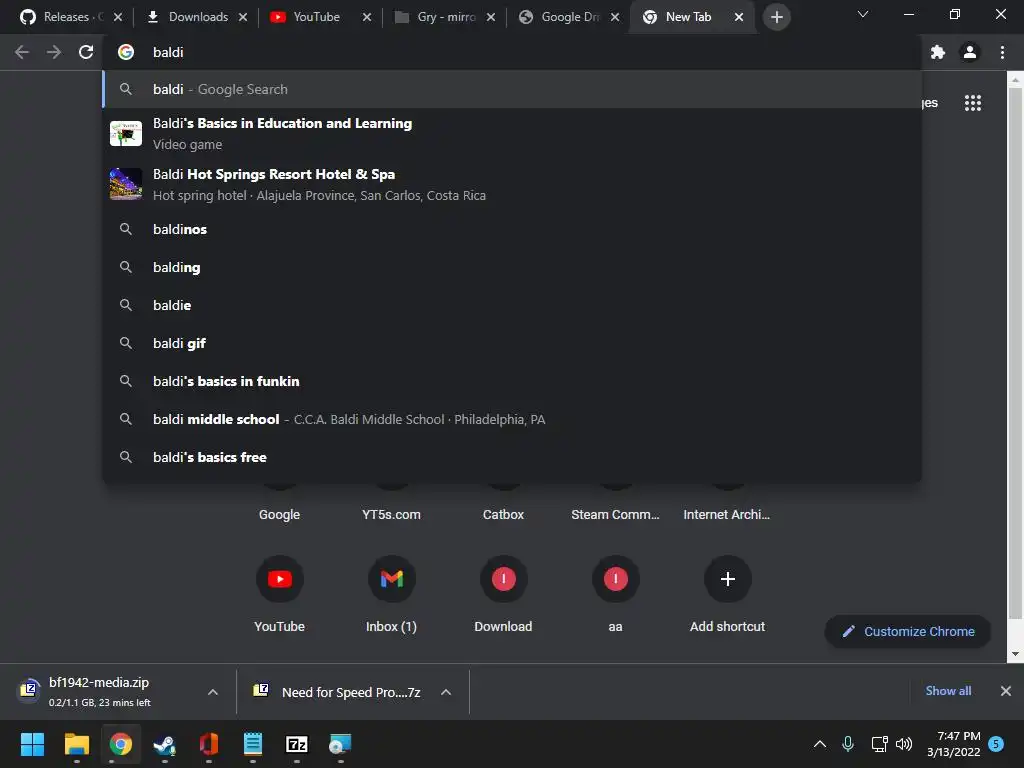
Task: Click the address bar containing baldi
Action: (x=512, y=52)
